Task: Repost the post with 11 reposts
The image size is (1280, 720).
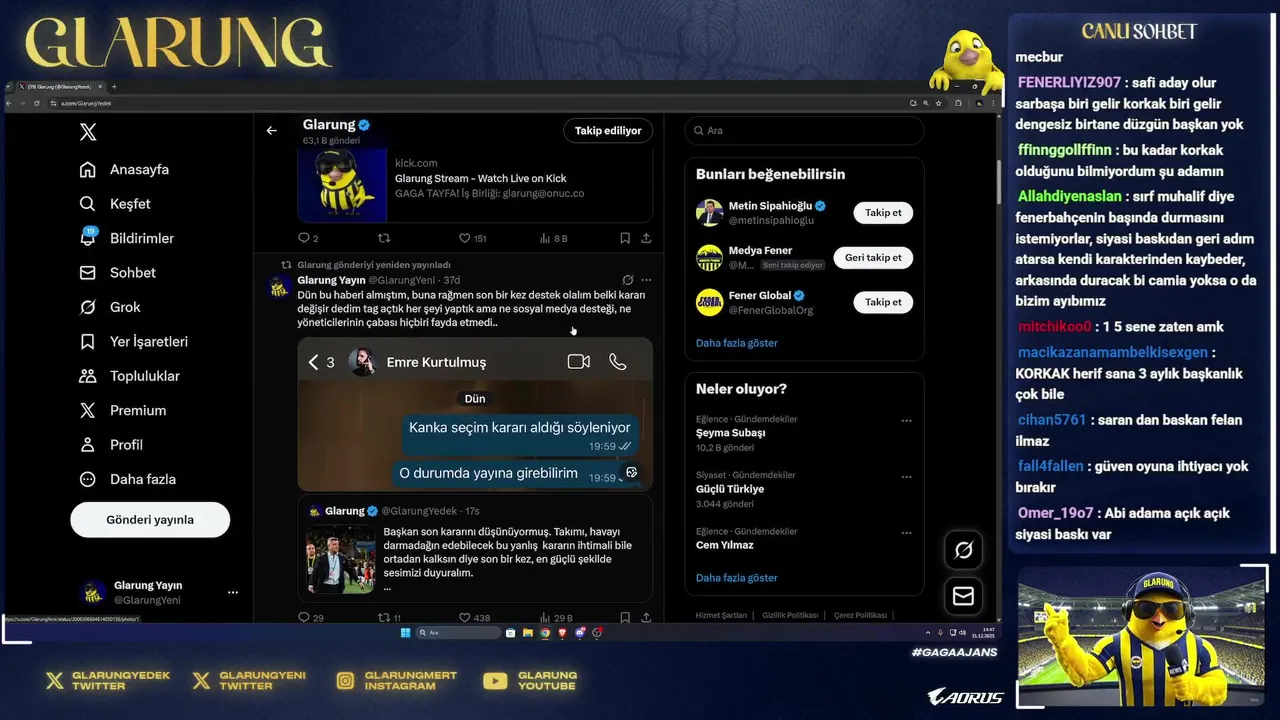Action: [389, 618]
